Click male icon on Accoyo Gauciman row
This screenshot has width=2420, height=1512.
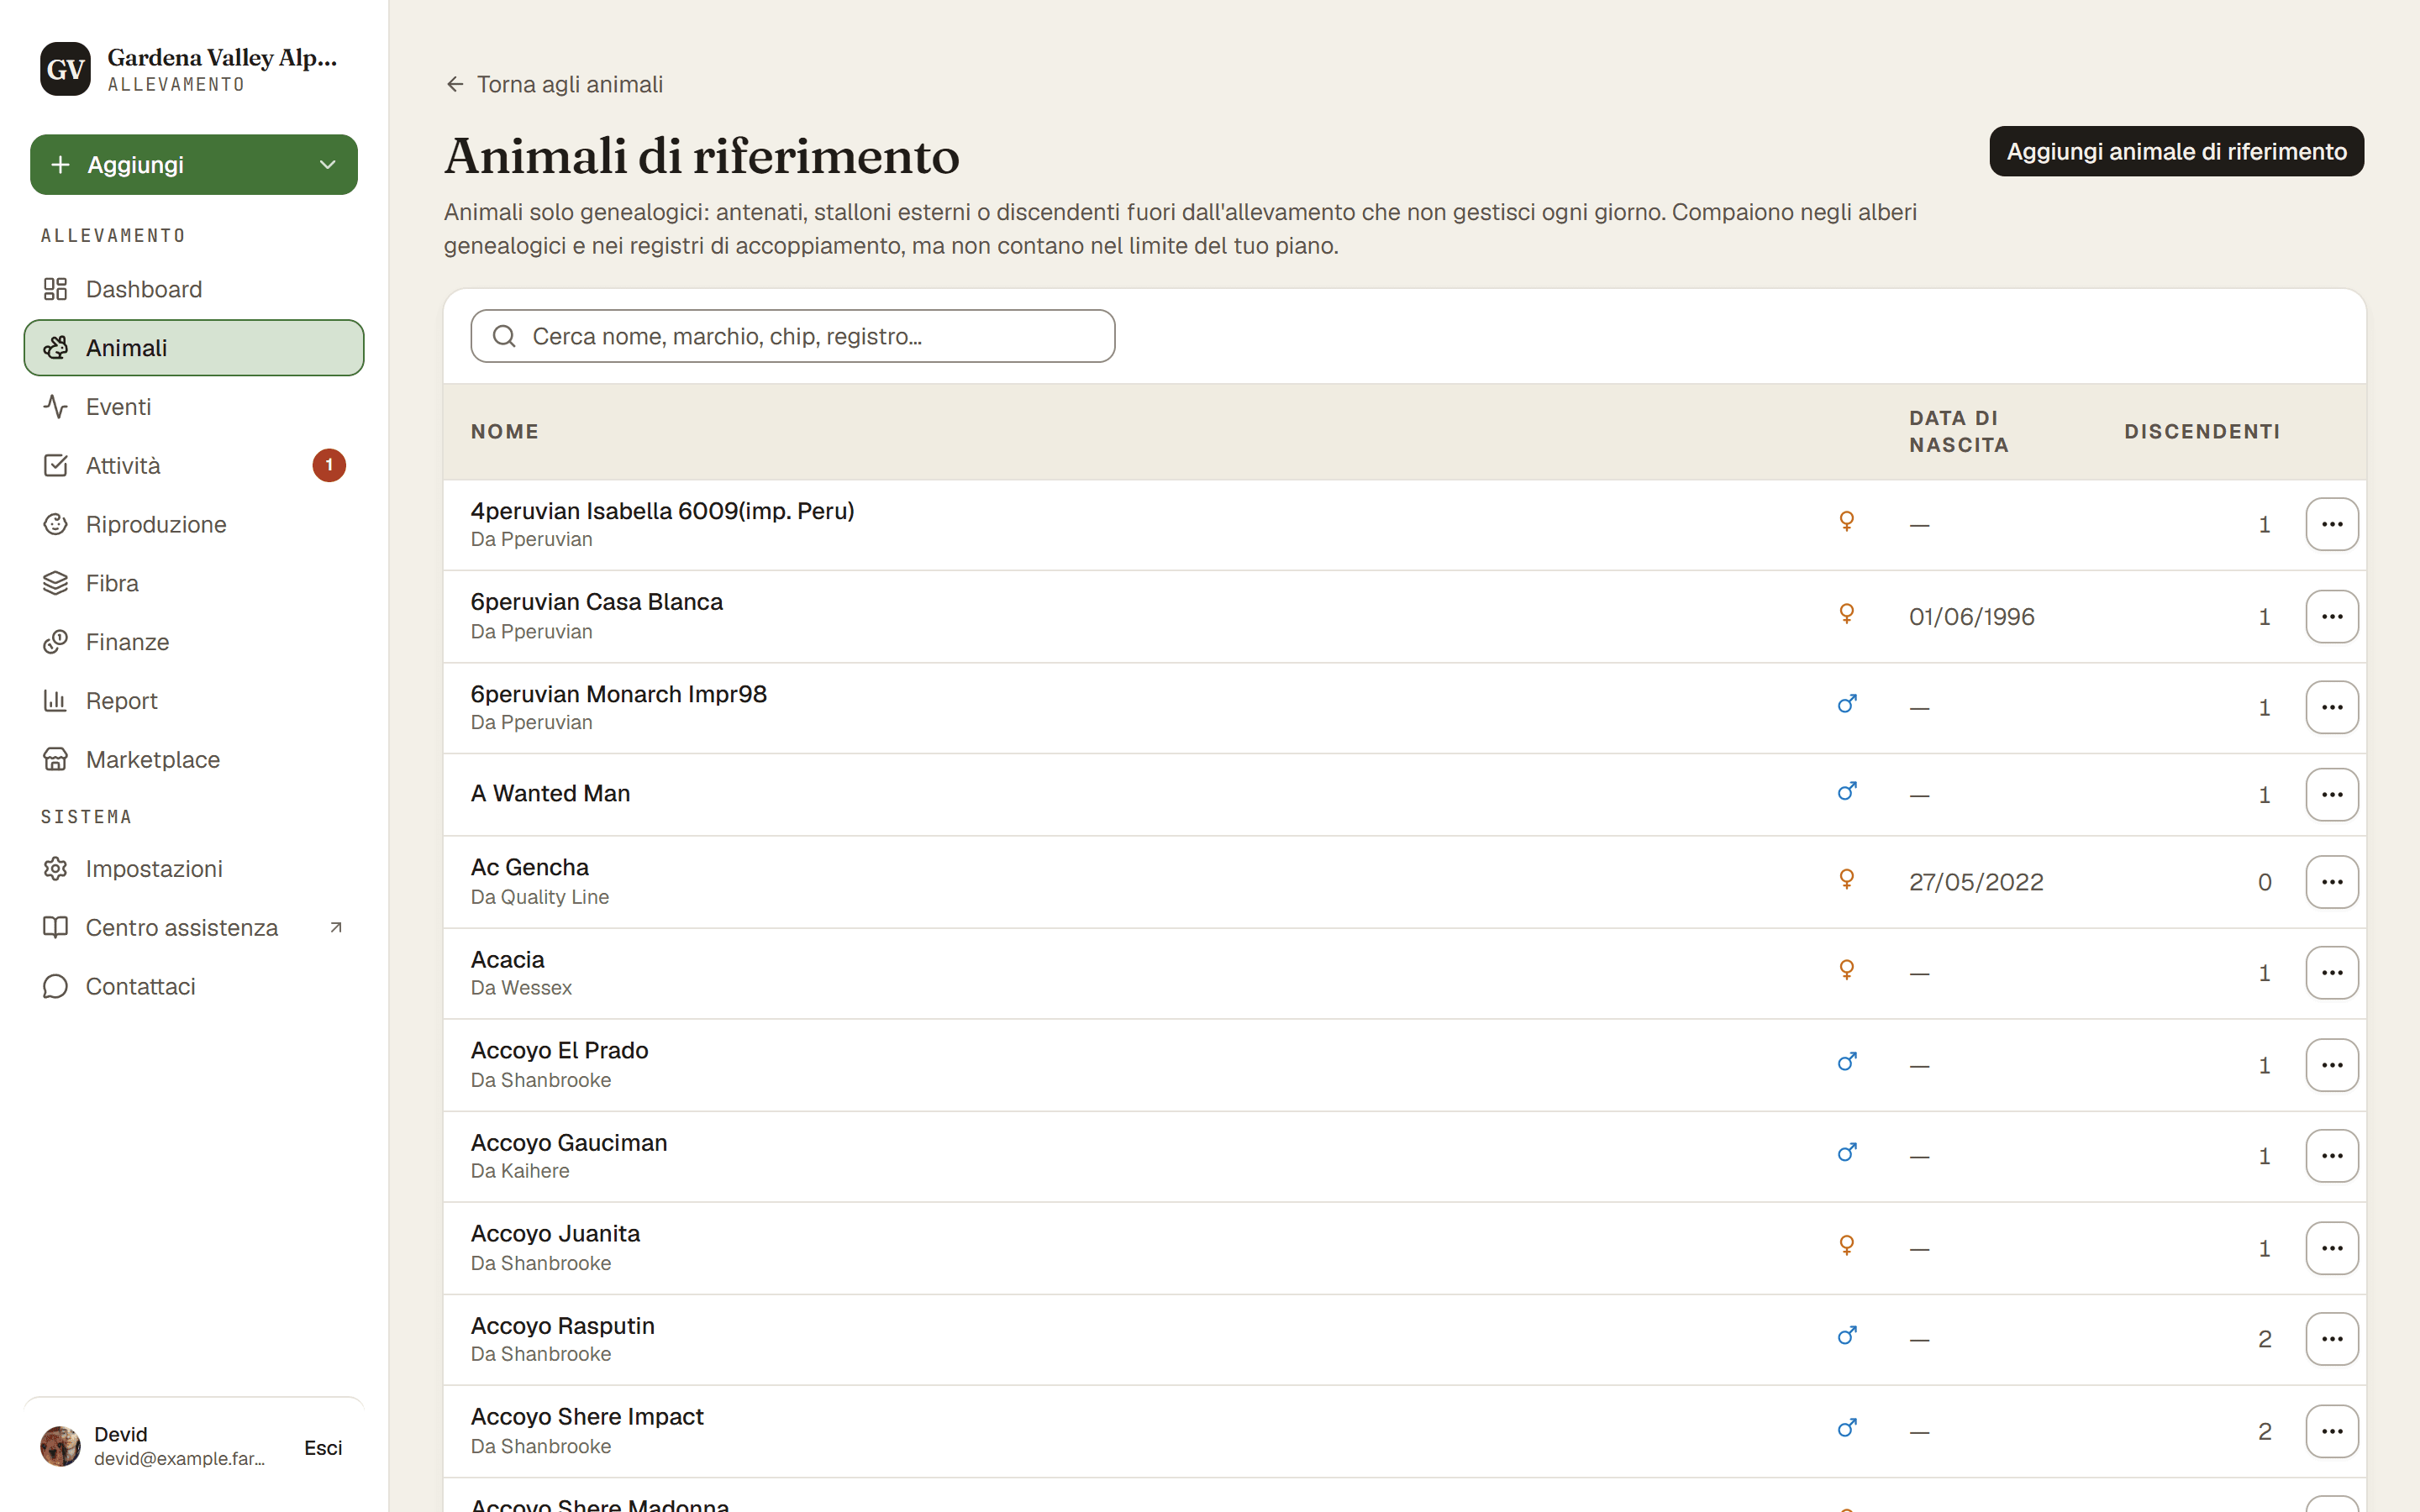coord(1846,1153)
